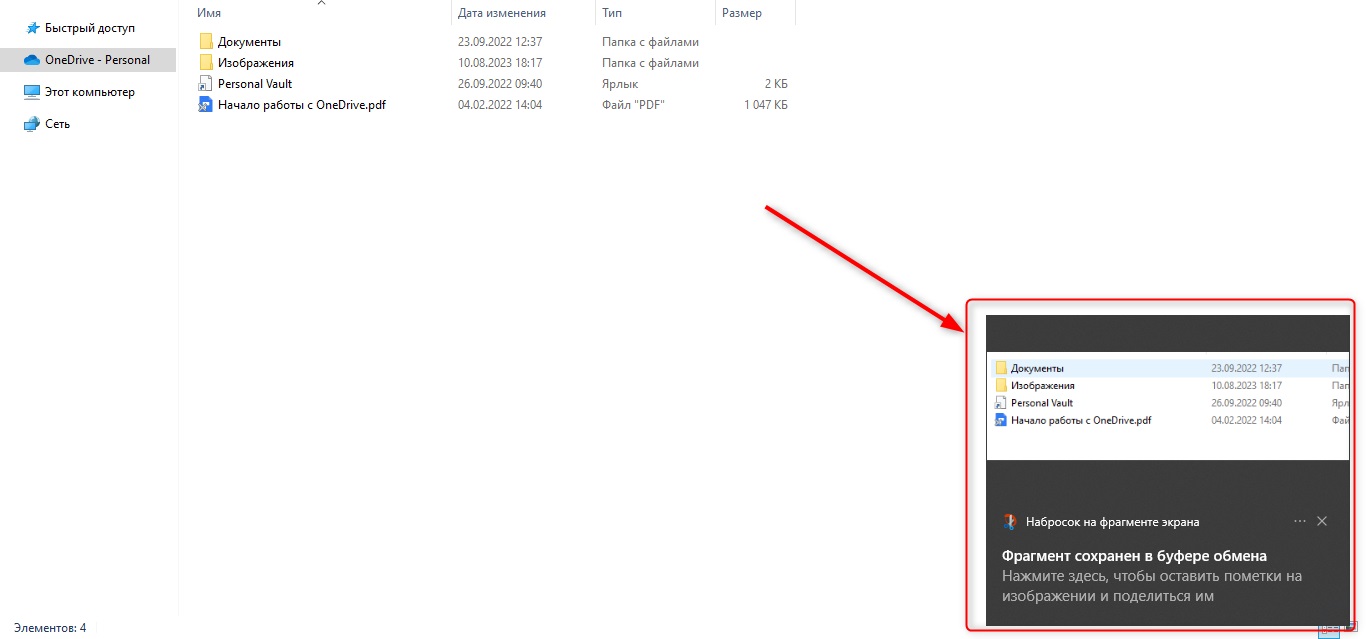Sort files by the Размер column
Viewport: 1366px width, 639px height.
pyautogui.click(x=741, y=13)
